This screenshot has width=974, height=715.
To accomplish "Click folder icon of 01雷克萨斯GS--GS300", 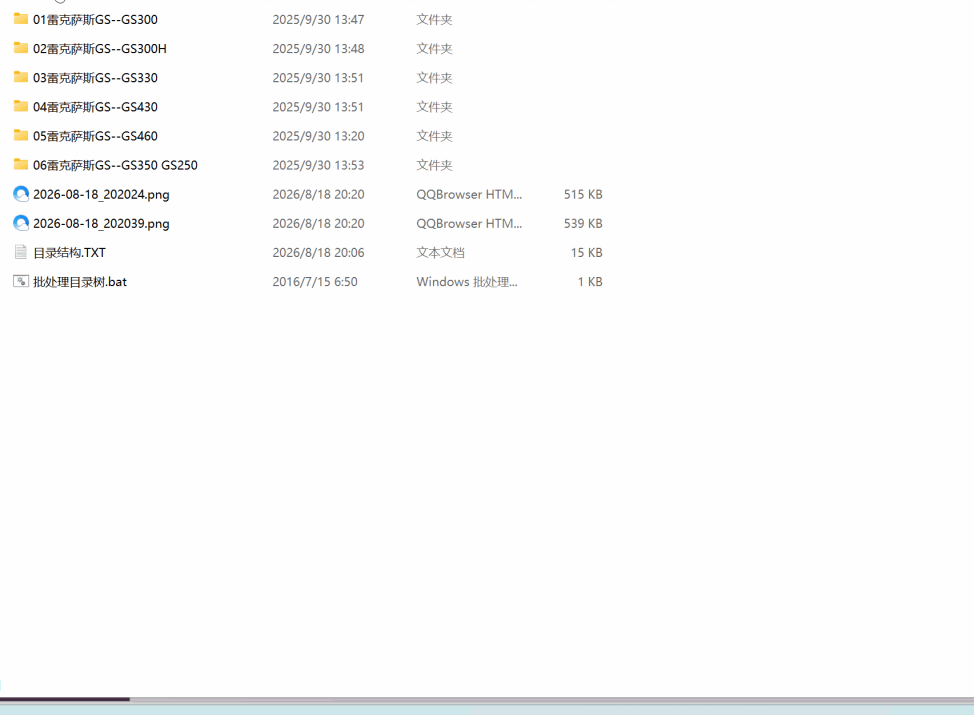I will pyautogui.click(x=20, y=19).
